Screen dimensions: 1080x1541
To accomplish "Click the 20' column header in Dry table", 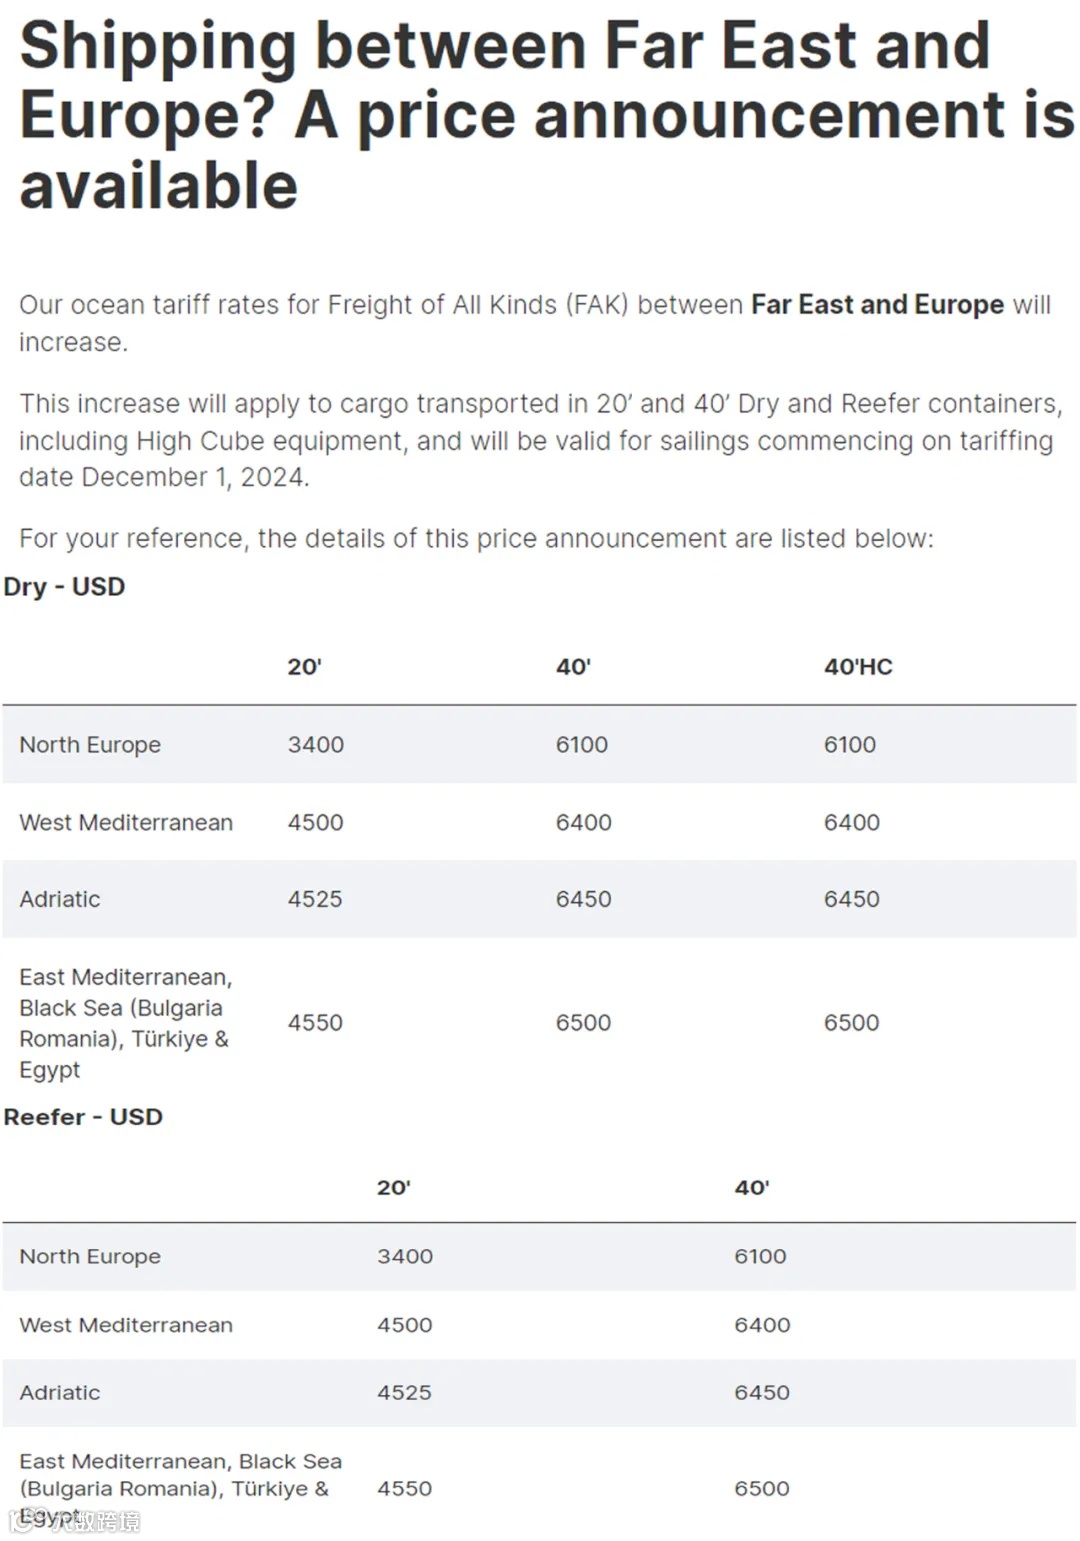I will 304,667.
